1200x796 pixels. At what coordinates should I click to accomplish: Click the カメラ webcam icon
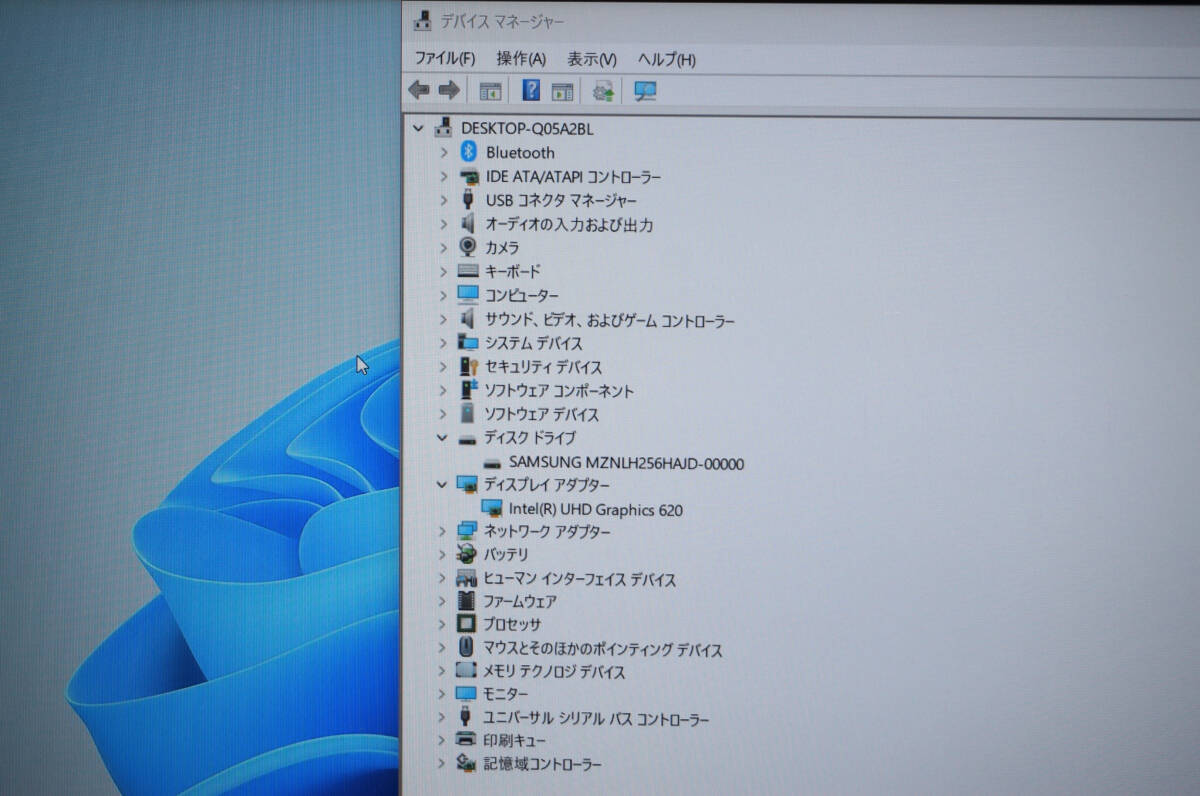pos(467,247)
